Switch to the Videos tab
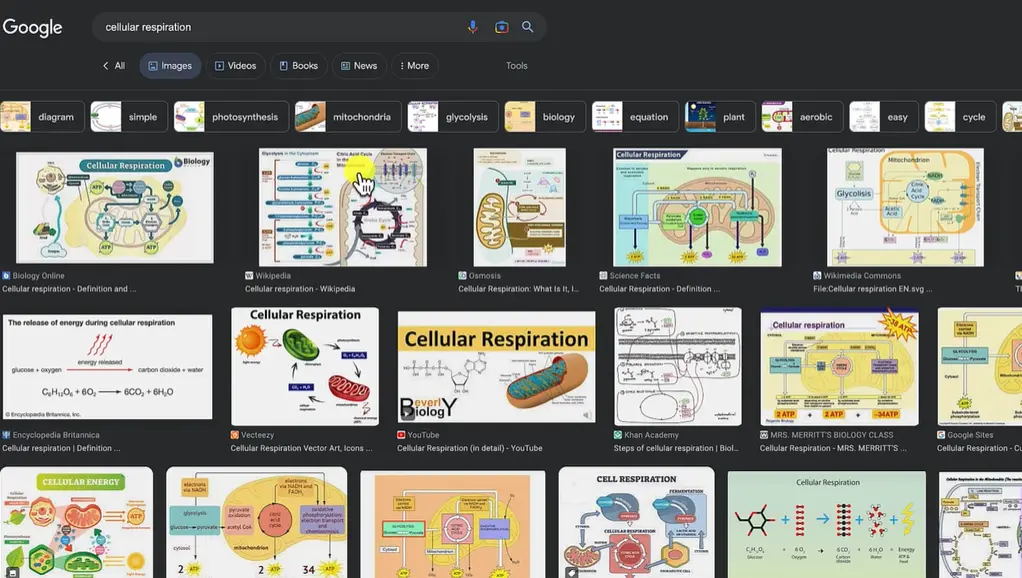Image resolution: width=1022 pixels, height=578 pixels. (235, 66)
